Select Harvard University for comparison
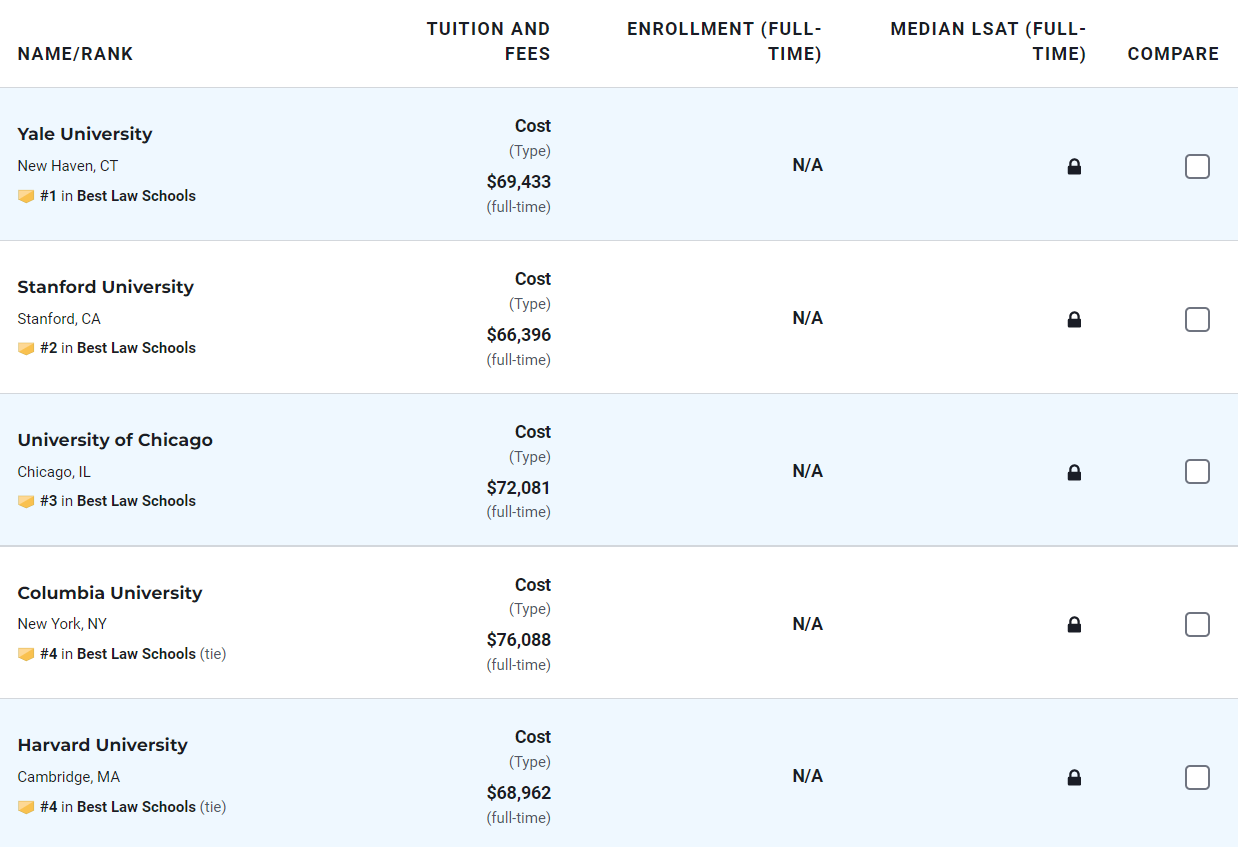The image size is (1238, 847). click(x=1197, y=778)
